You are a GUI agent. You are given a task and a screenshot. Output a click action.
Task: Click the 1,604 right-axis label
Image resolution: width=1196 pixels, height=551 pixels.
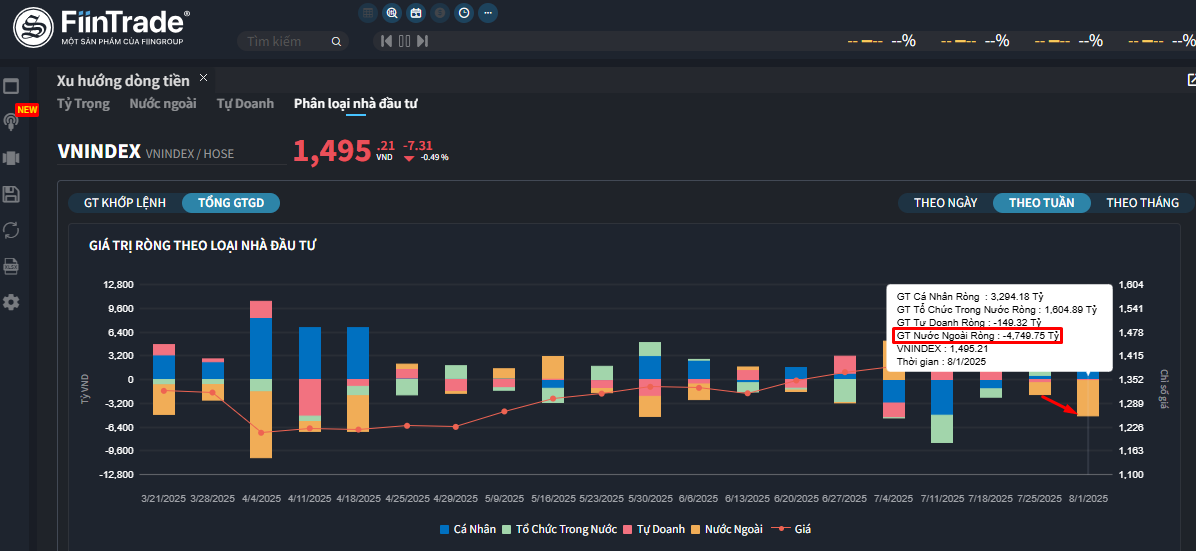pyautogui.click(x=1131, y=285)
